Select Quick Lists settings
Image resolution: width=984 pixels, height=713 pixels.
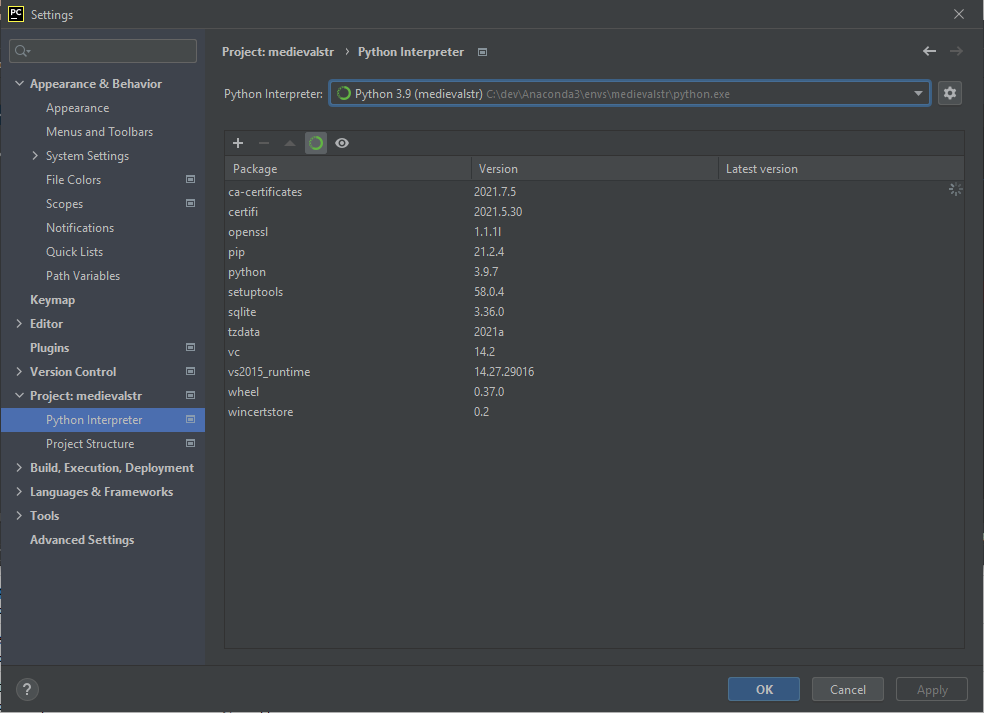coord(74,251)
